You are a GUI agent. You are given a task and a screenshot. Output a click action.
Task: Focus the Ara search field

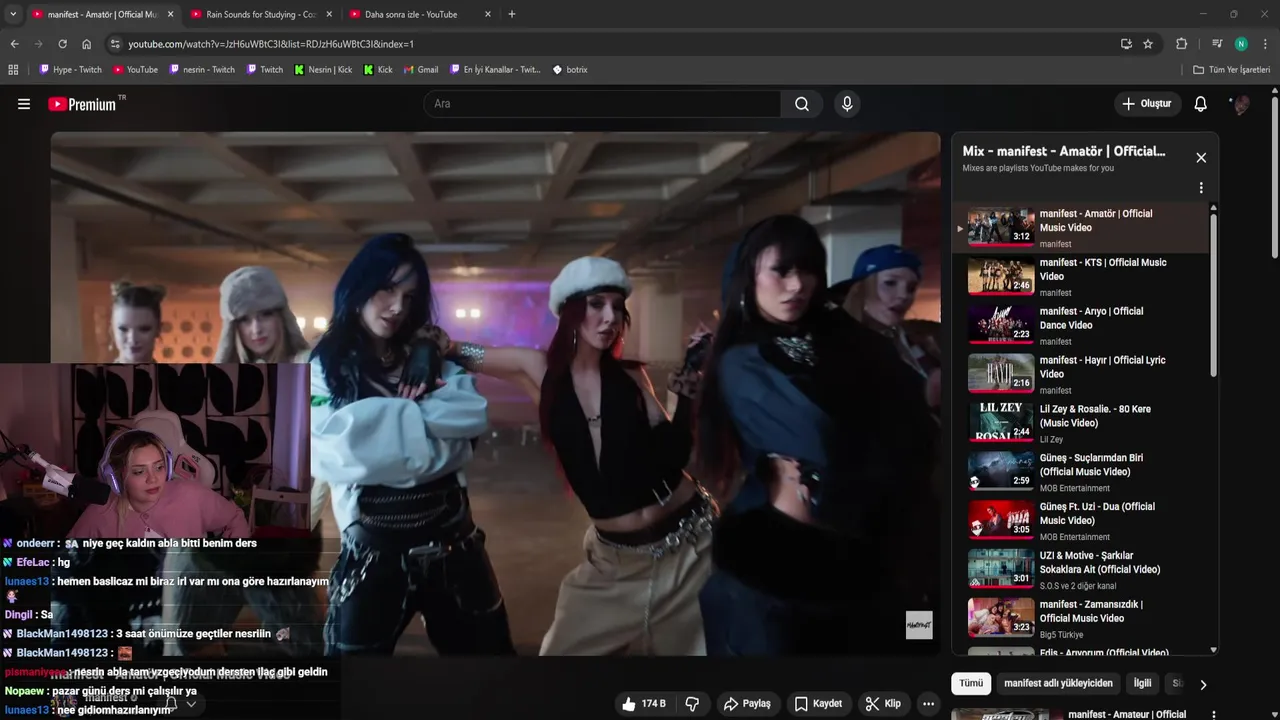pyautogui.click(x=602, y=104)
